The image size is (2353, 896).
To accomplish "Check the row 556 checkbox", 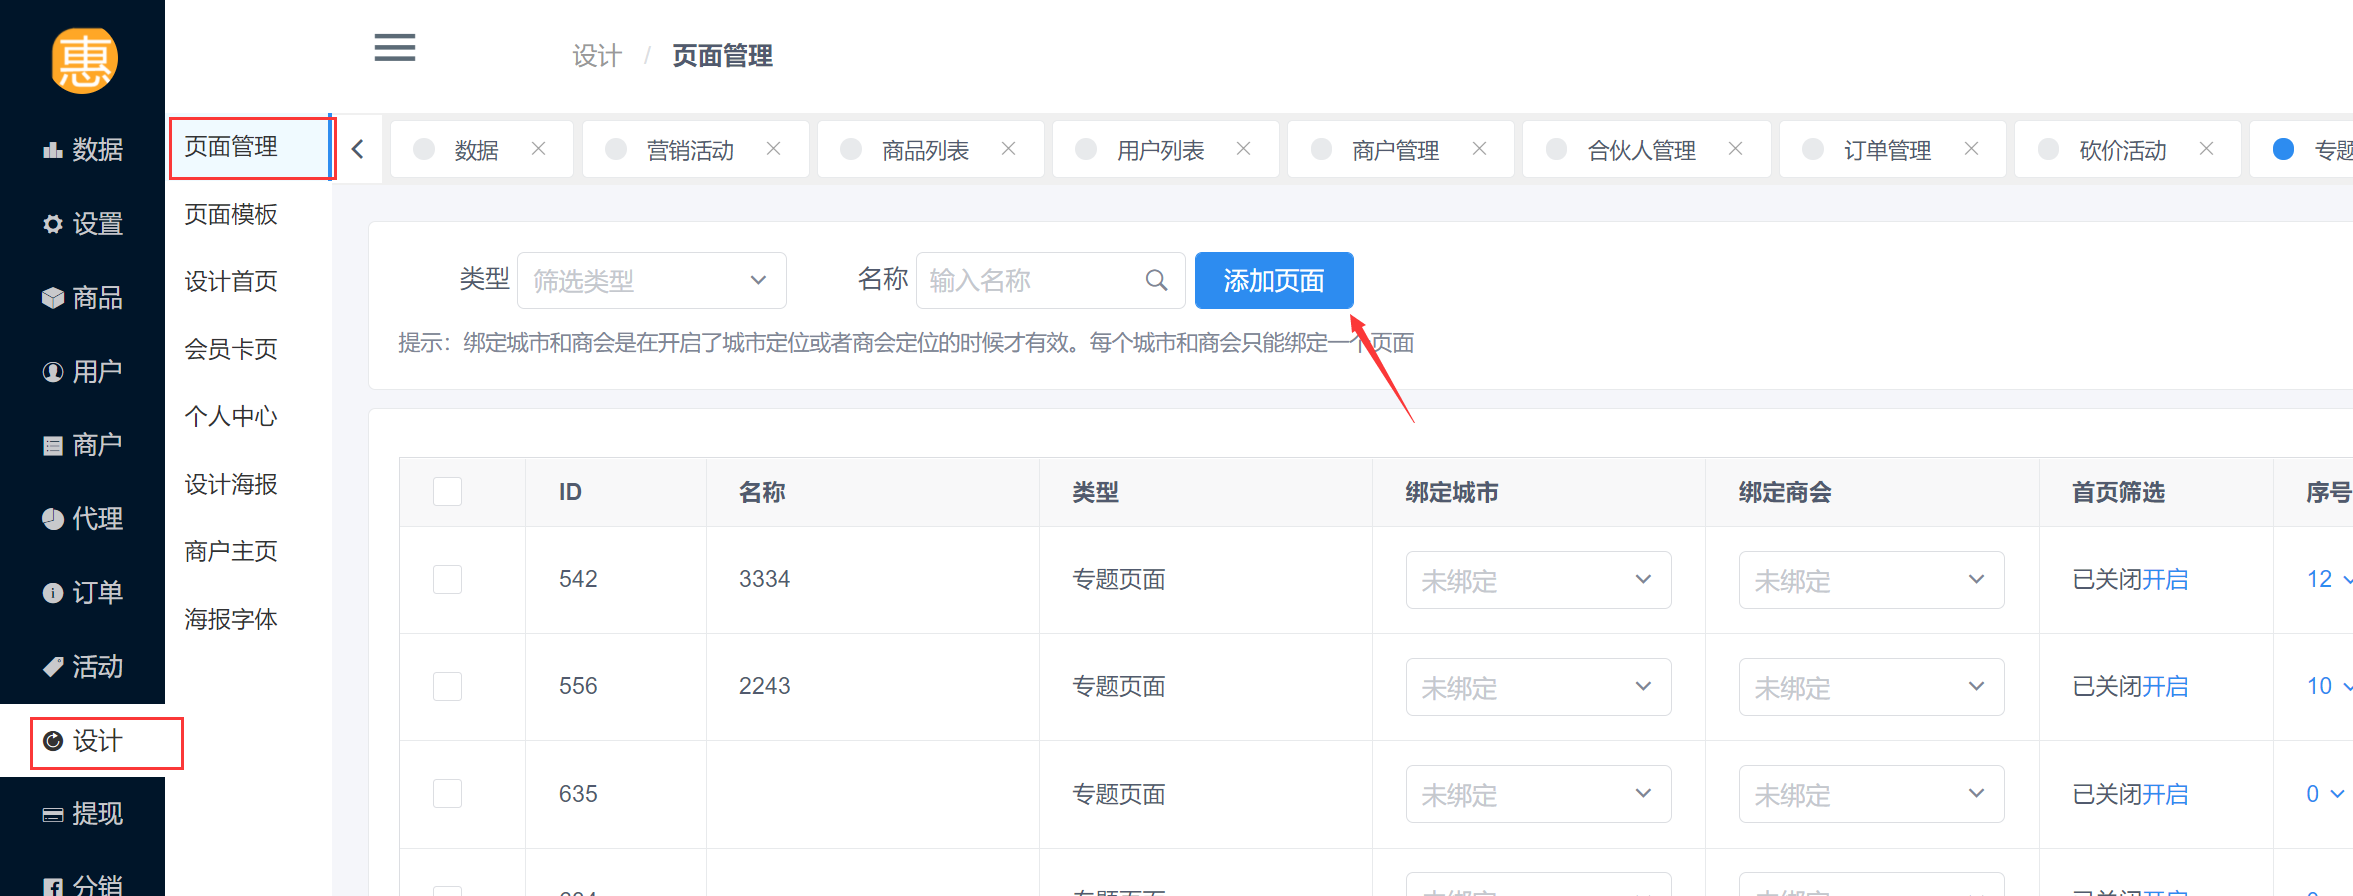I will [447, 687].
